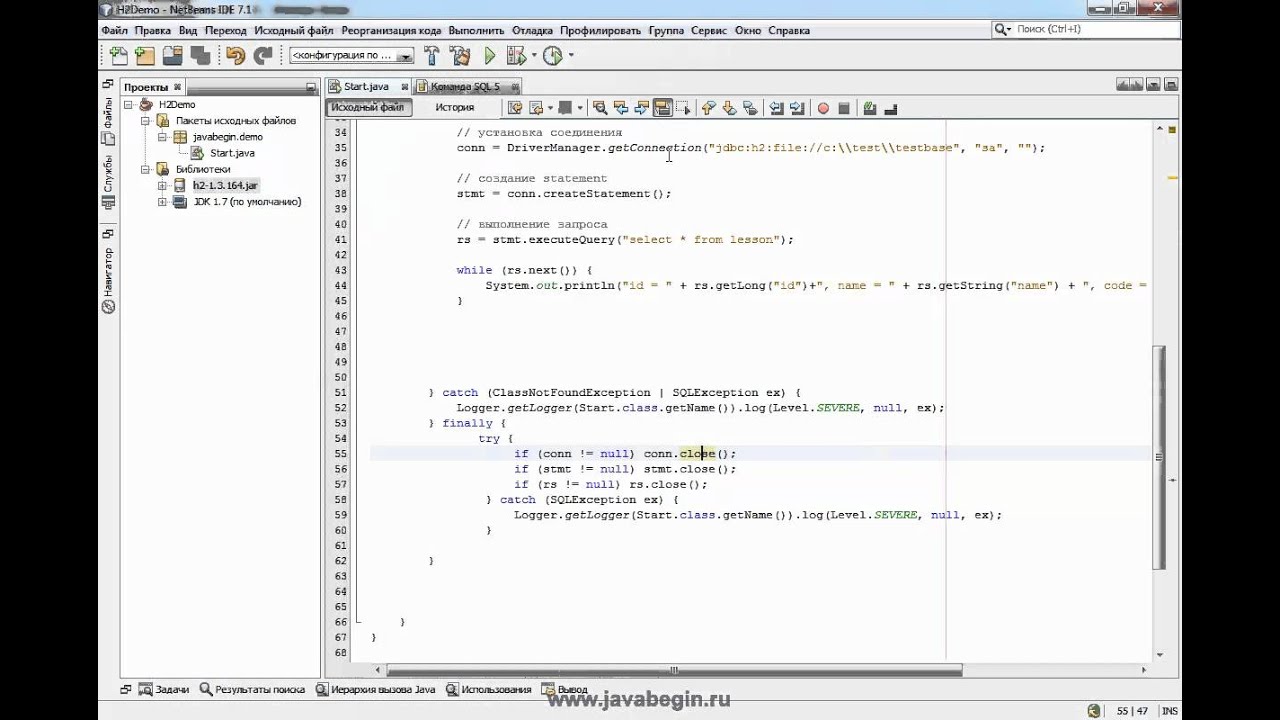
Task: Click the New Project icon
Action: coord(145,56)
